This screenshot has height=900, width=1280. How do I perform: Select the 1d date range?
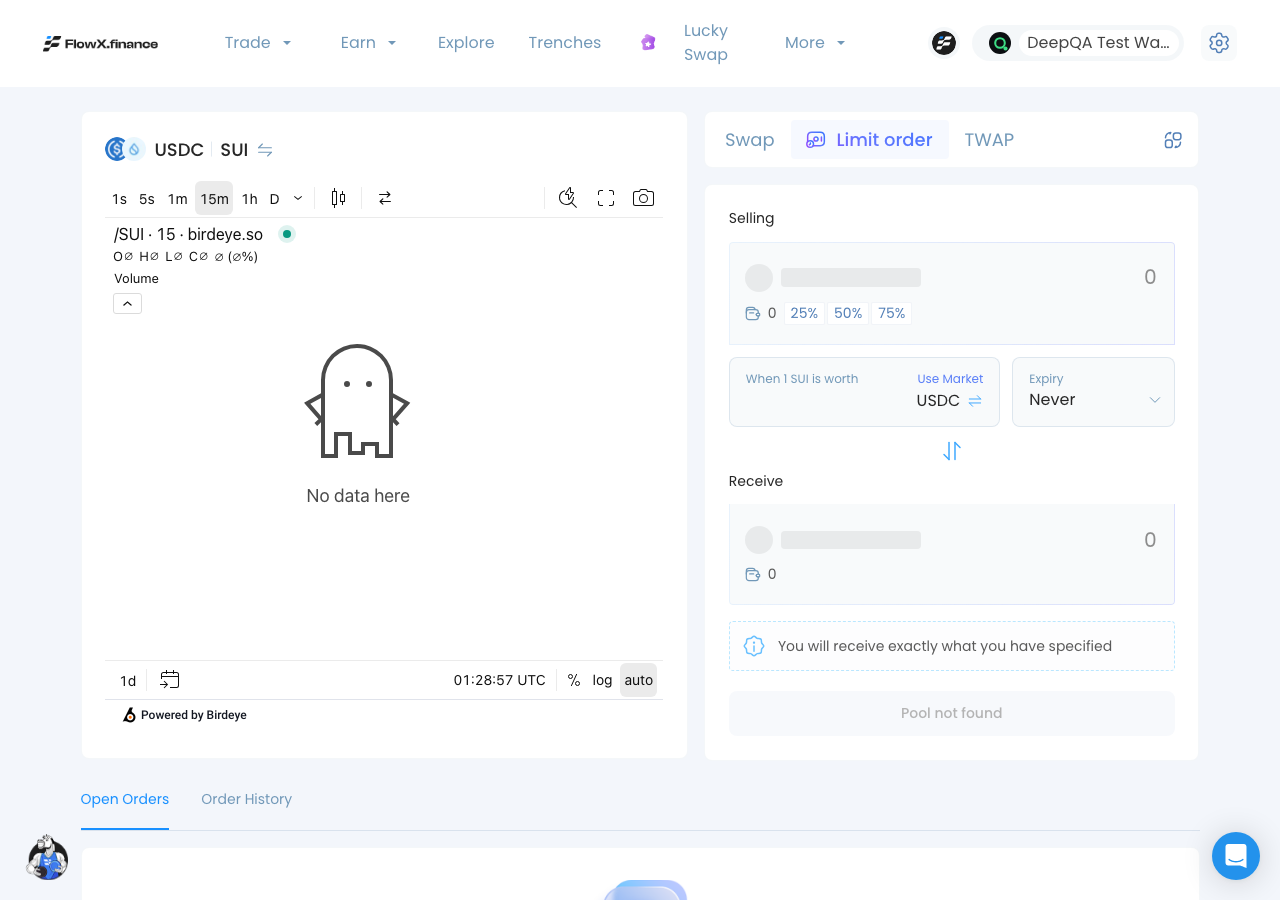[128, 680]
